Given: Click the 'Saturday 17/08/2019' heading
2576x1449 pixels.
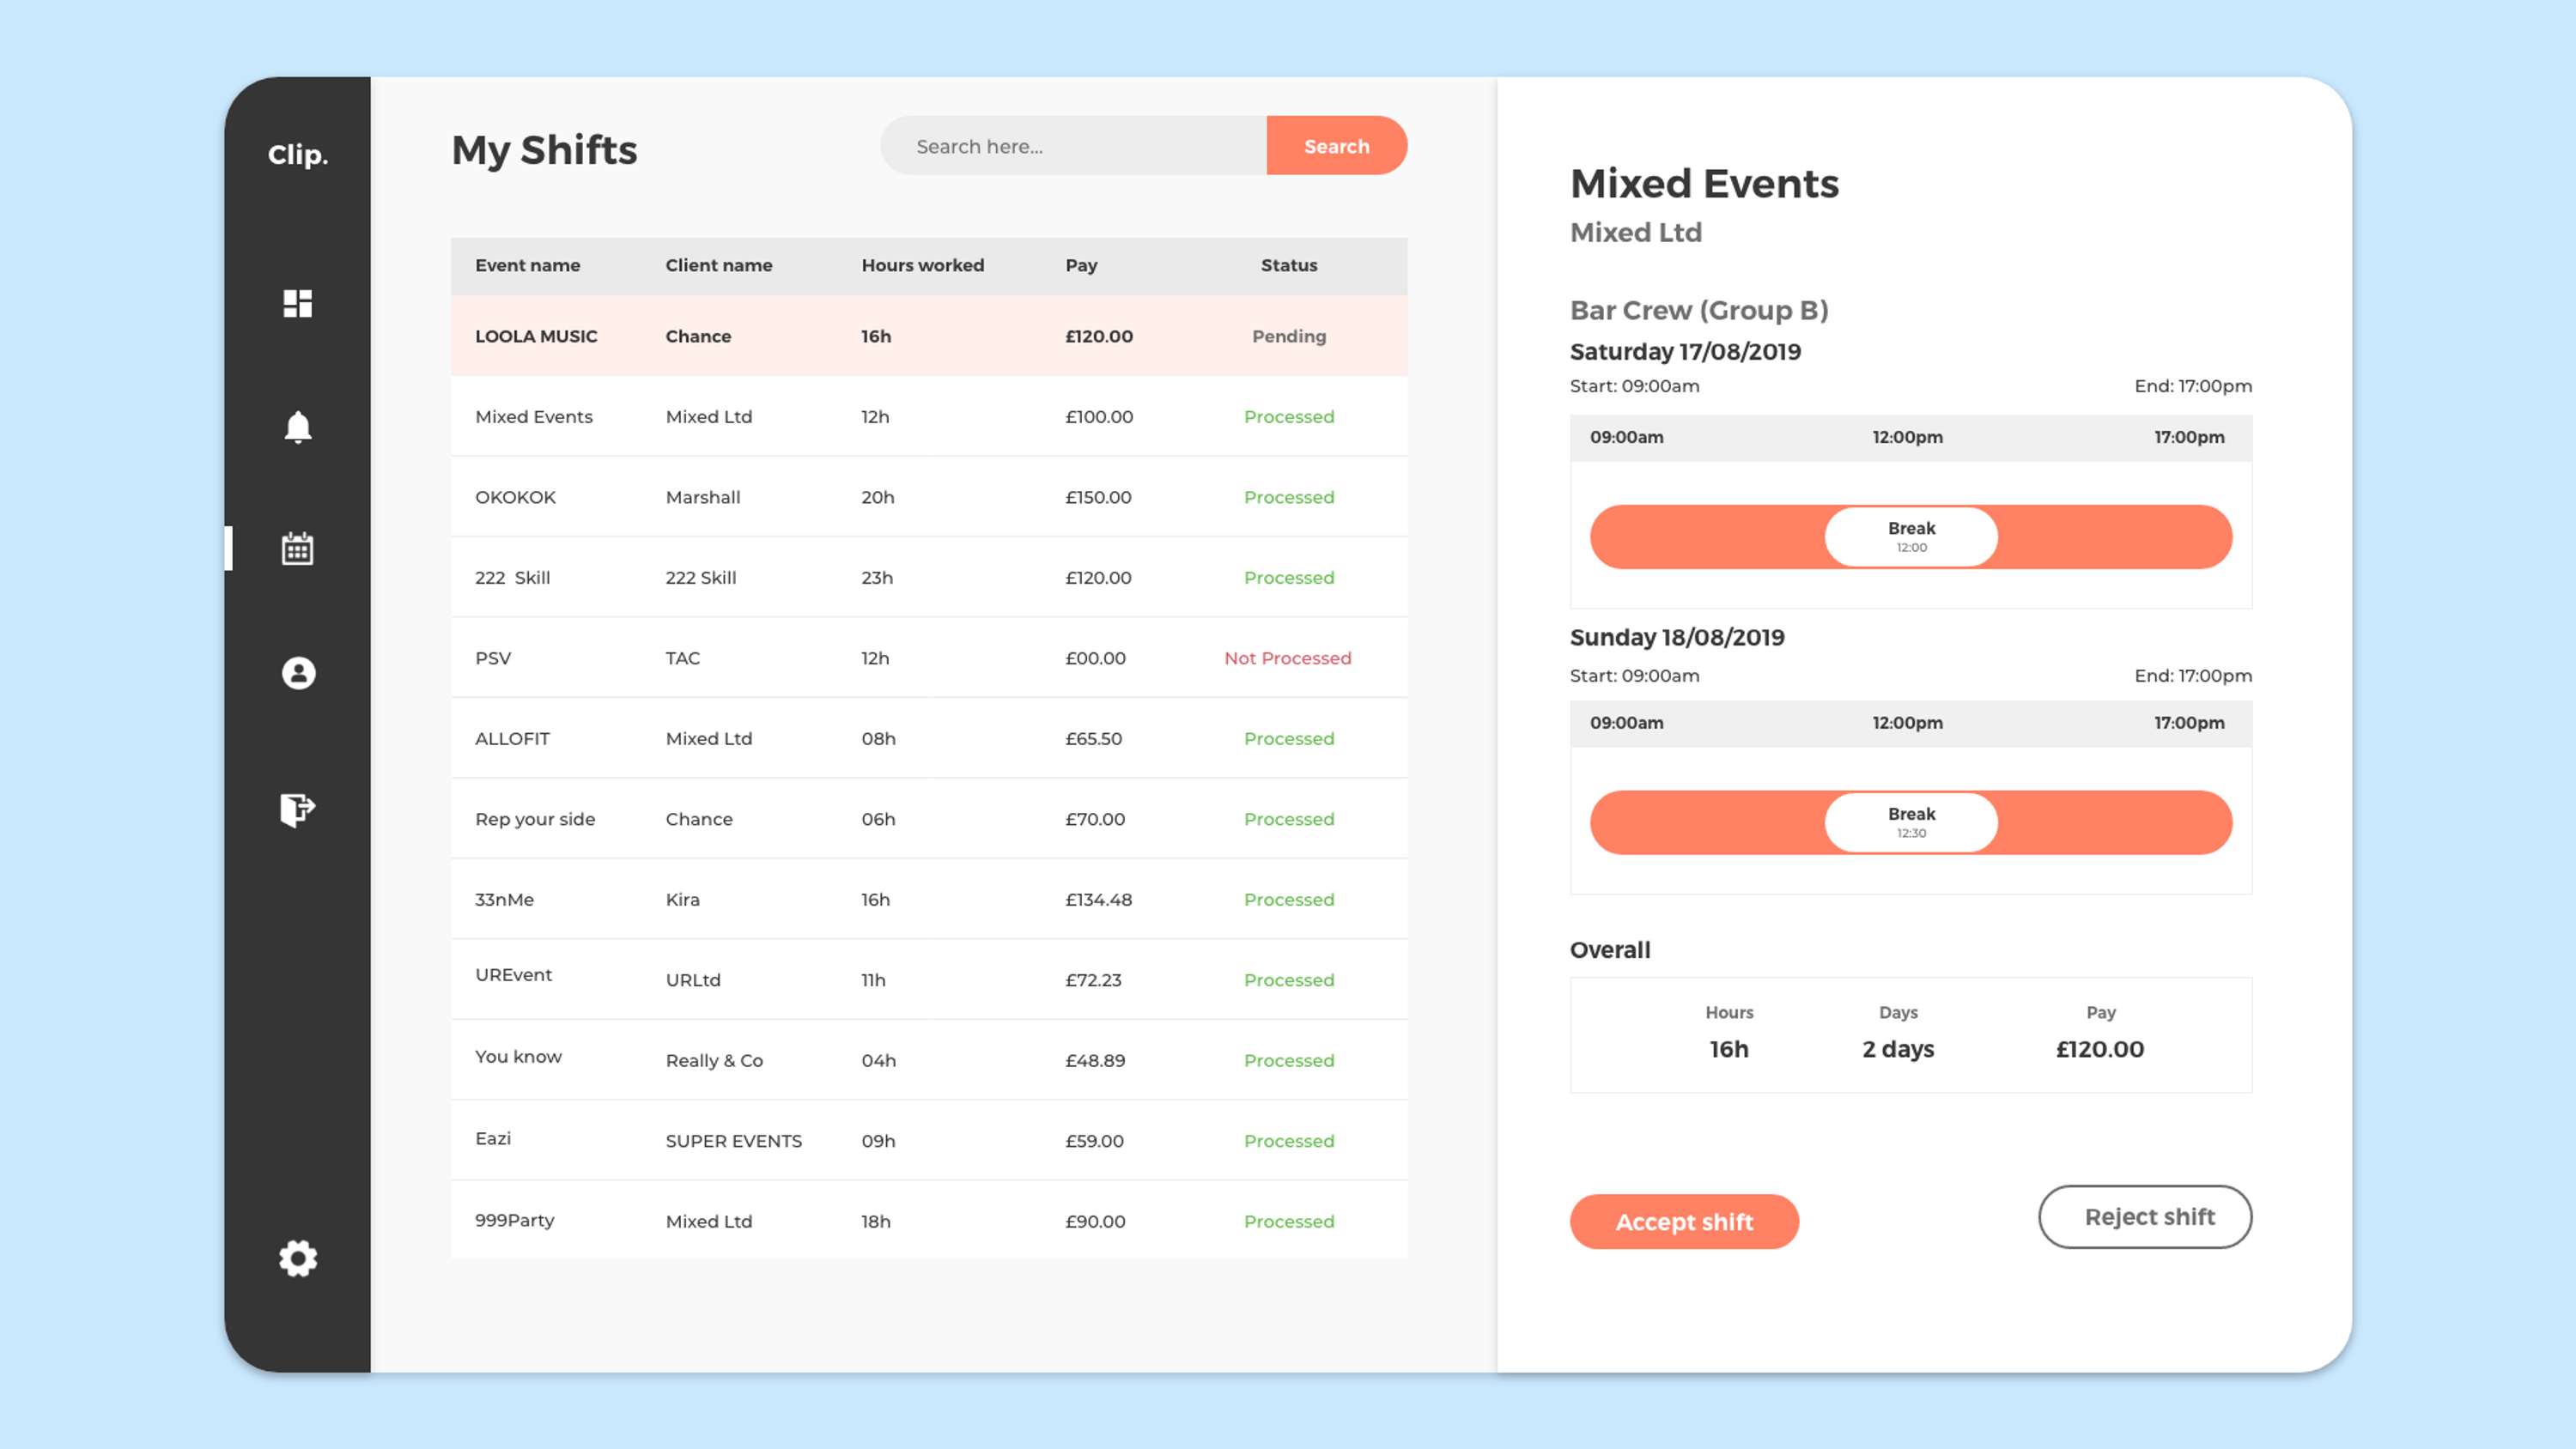Looking at the screenshot, I should point(1685,352).
